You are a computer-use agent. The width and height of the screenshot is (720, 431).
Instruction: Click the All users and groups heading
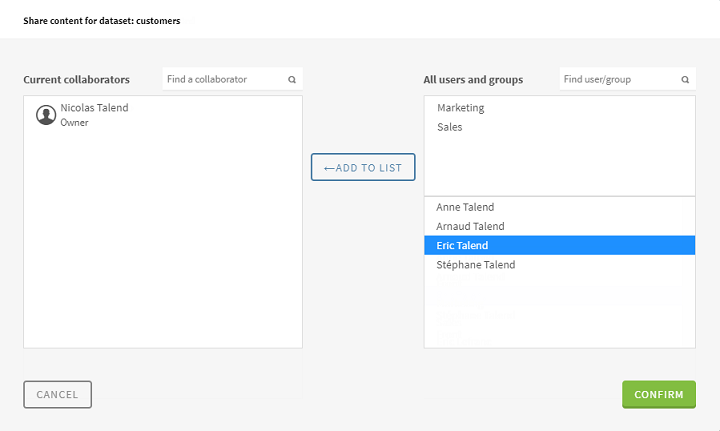[473, 80]
